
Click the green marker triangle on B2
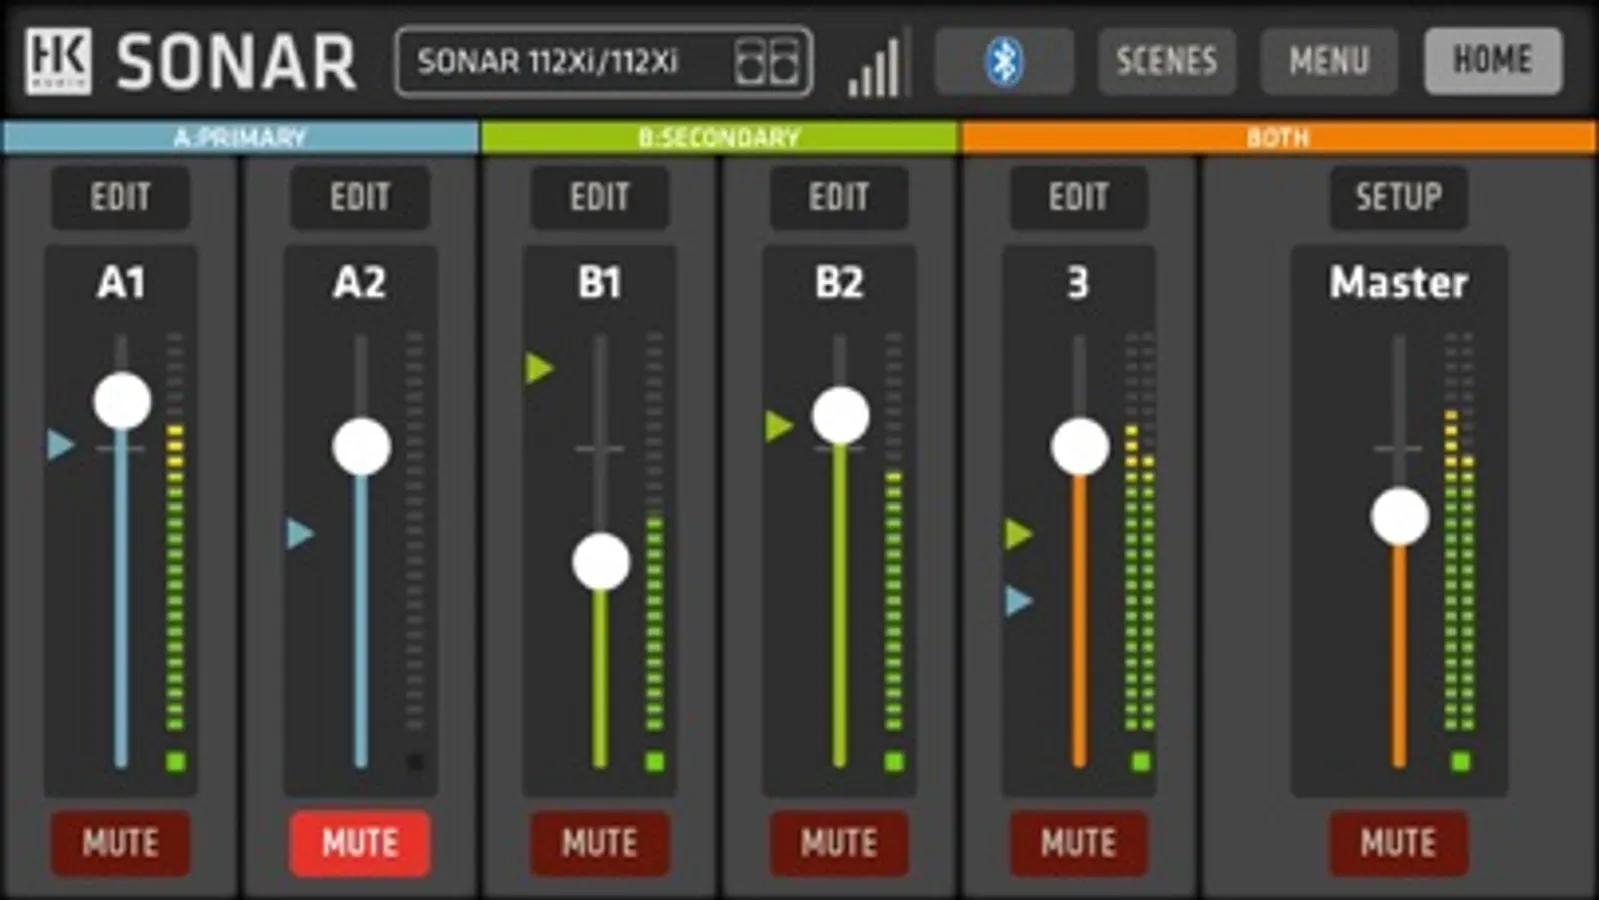(779, 426)
